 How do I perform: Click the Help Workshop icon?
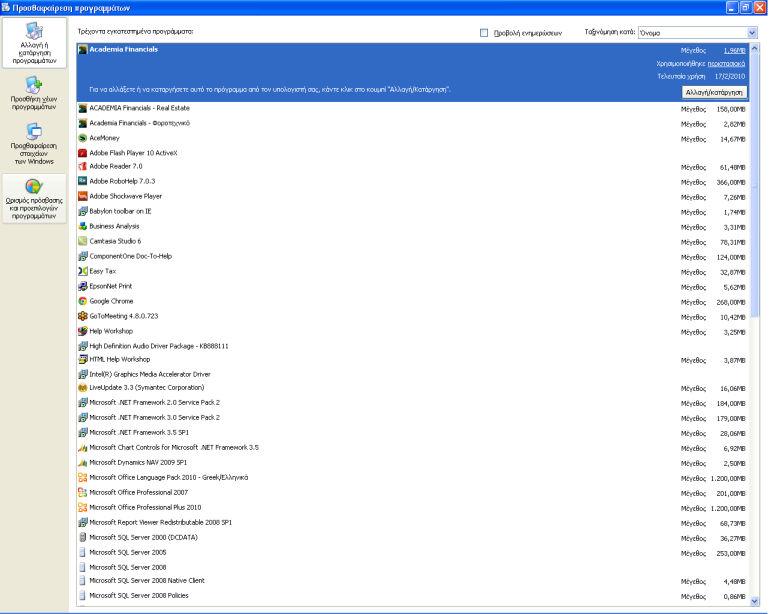point(83,331)
